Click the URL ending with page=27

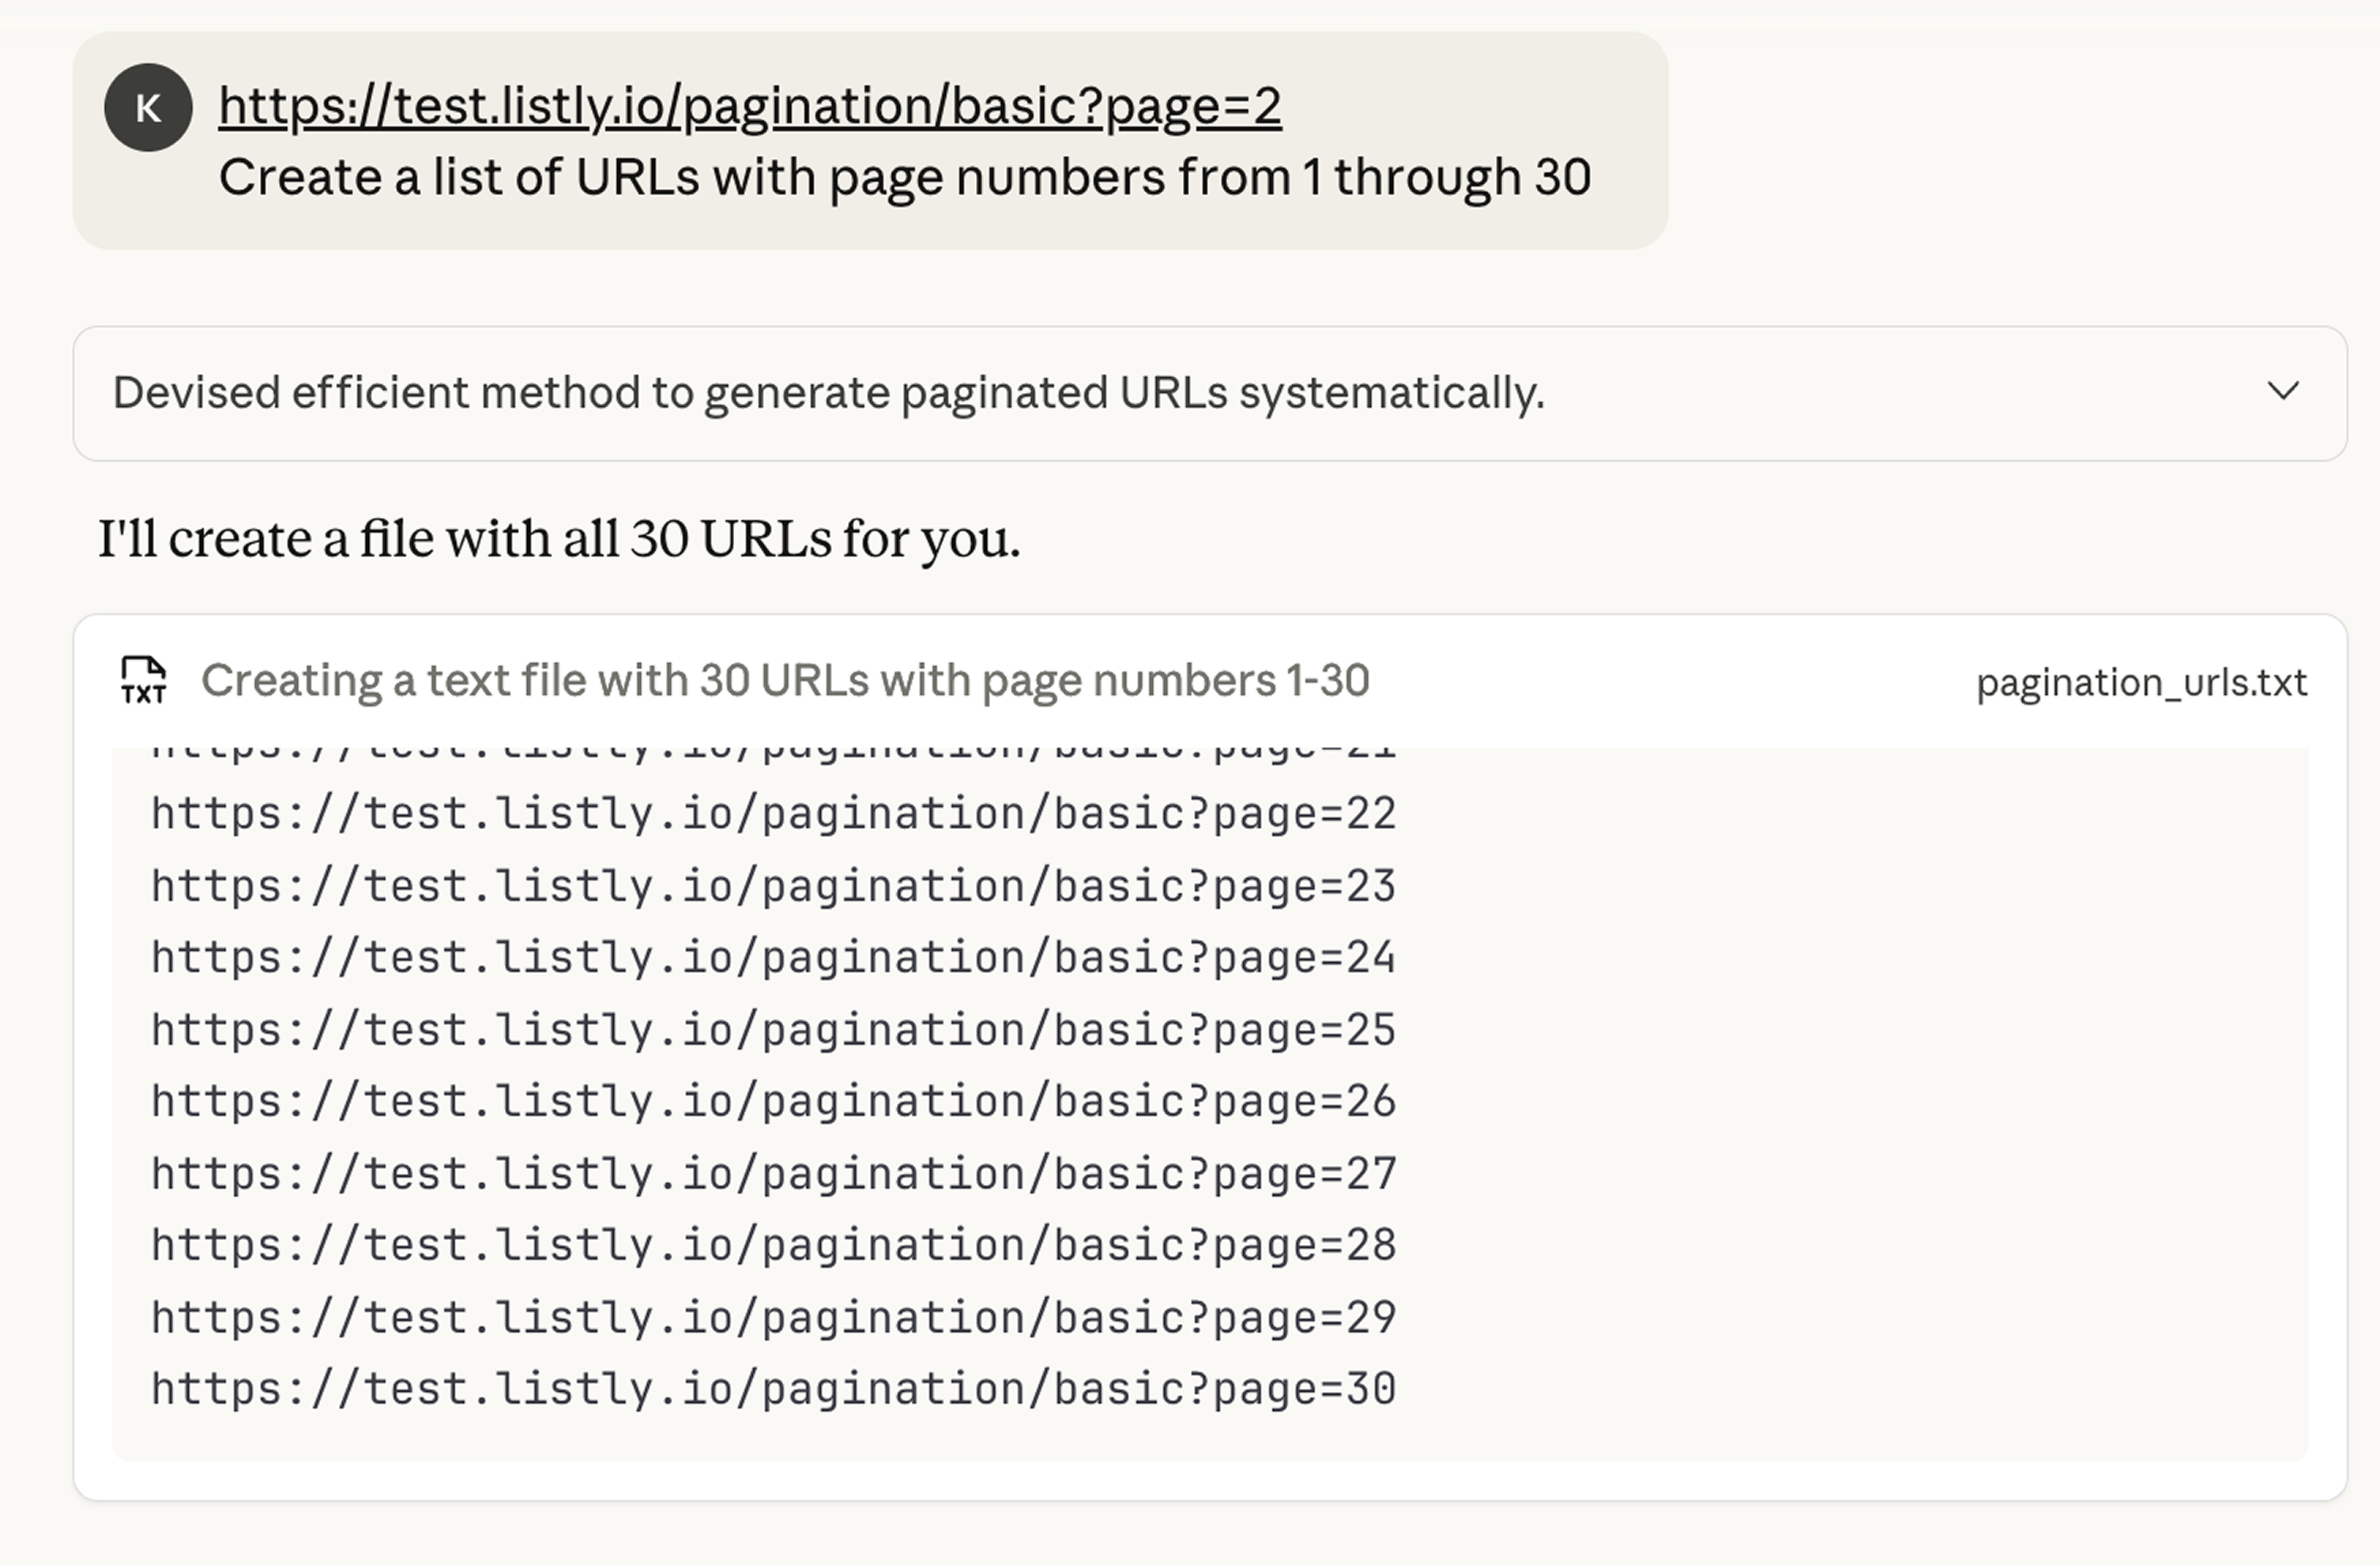[773, 1174]
